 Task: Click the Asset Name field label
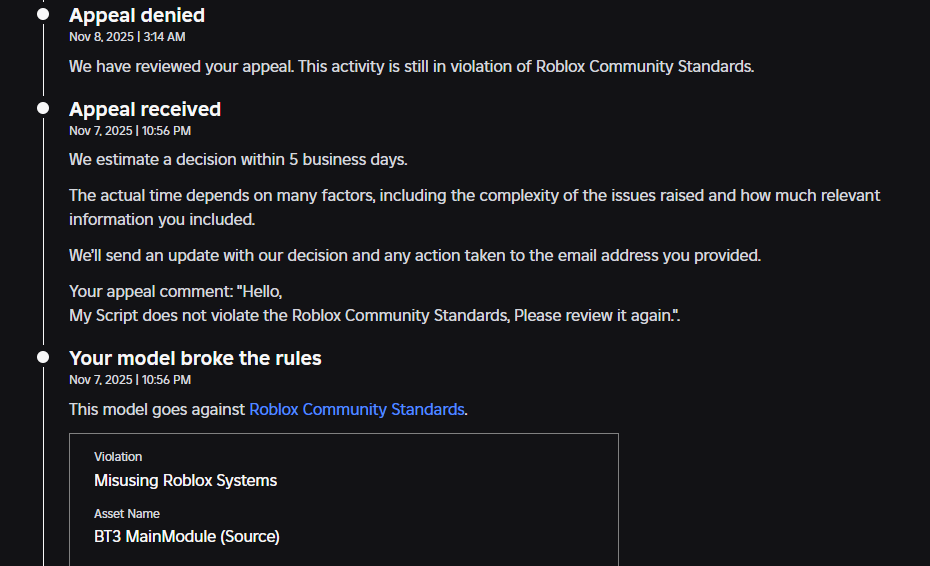point(127,514)
